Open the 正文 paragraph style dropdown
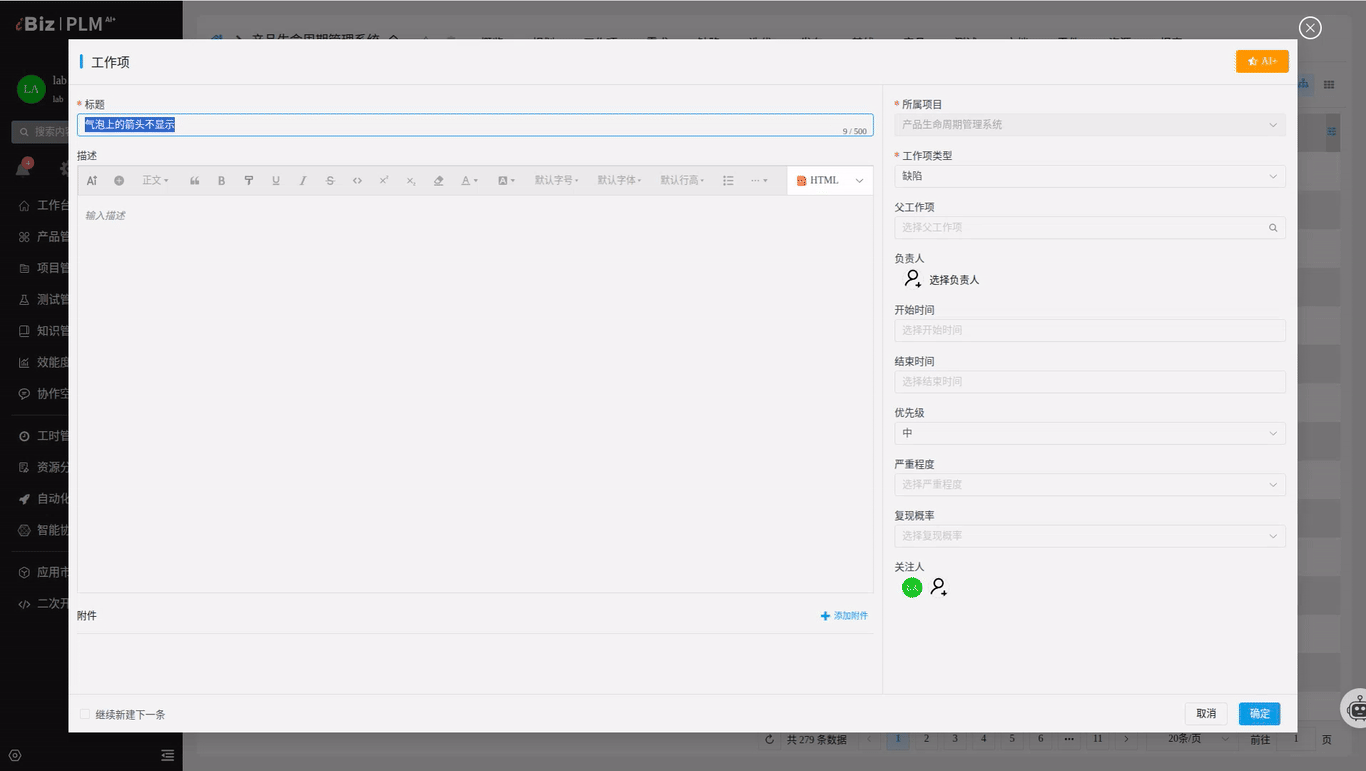This screenshot has width=1366, height=771. click(155, 181)
